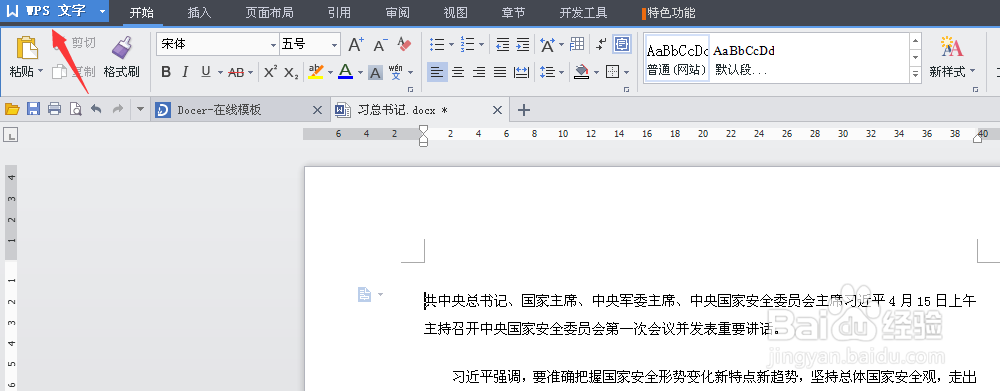
Task: Switch to the 引用 ribbon tab
Action: (339, 13)
